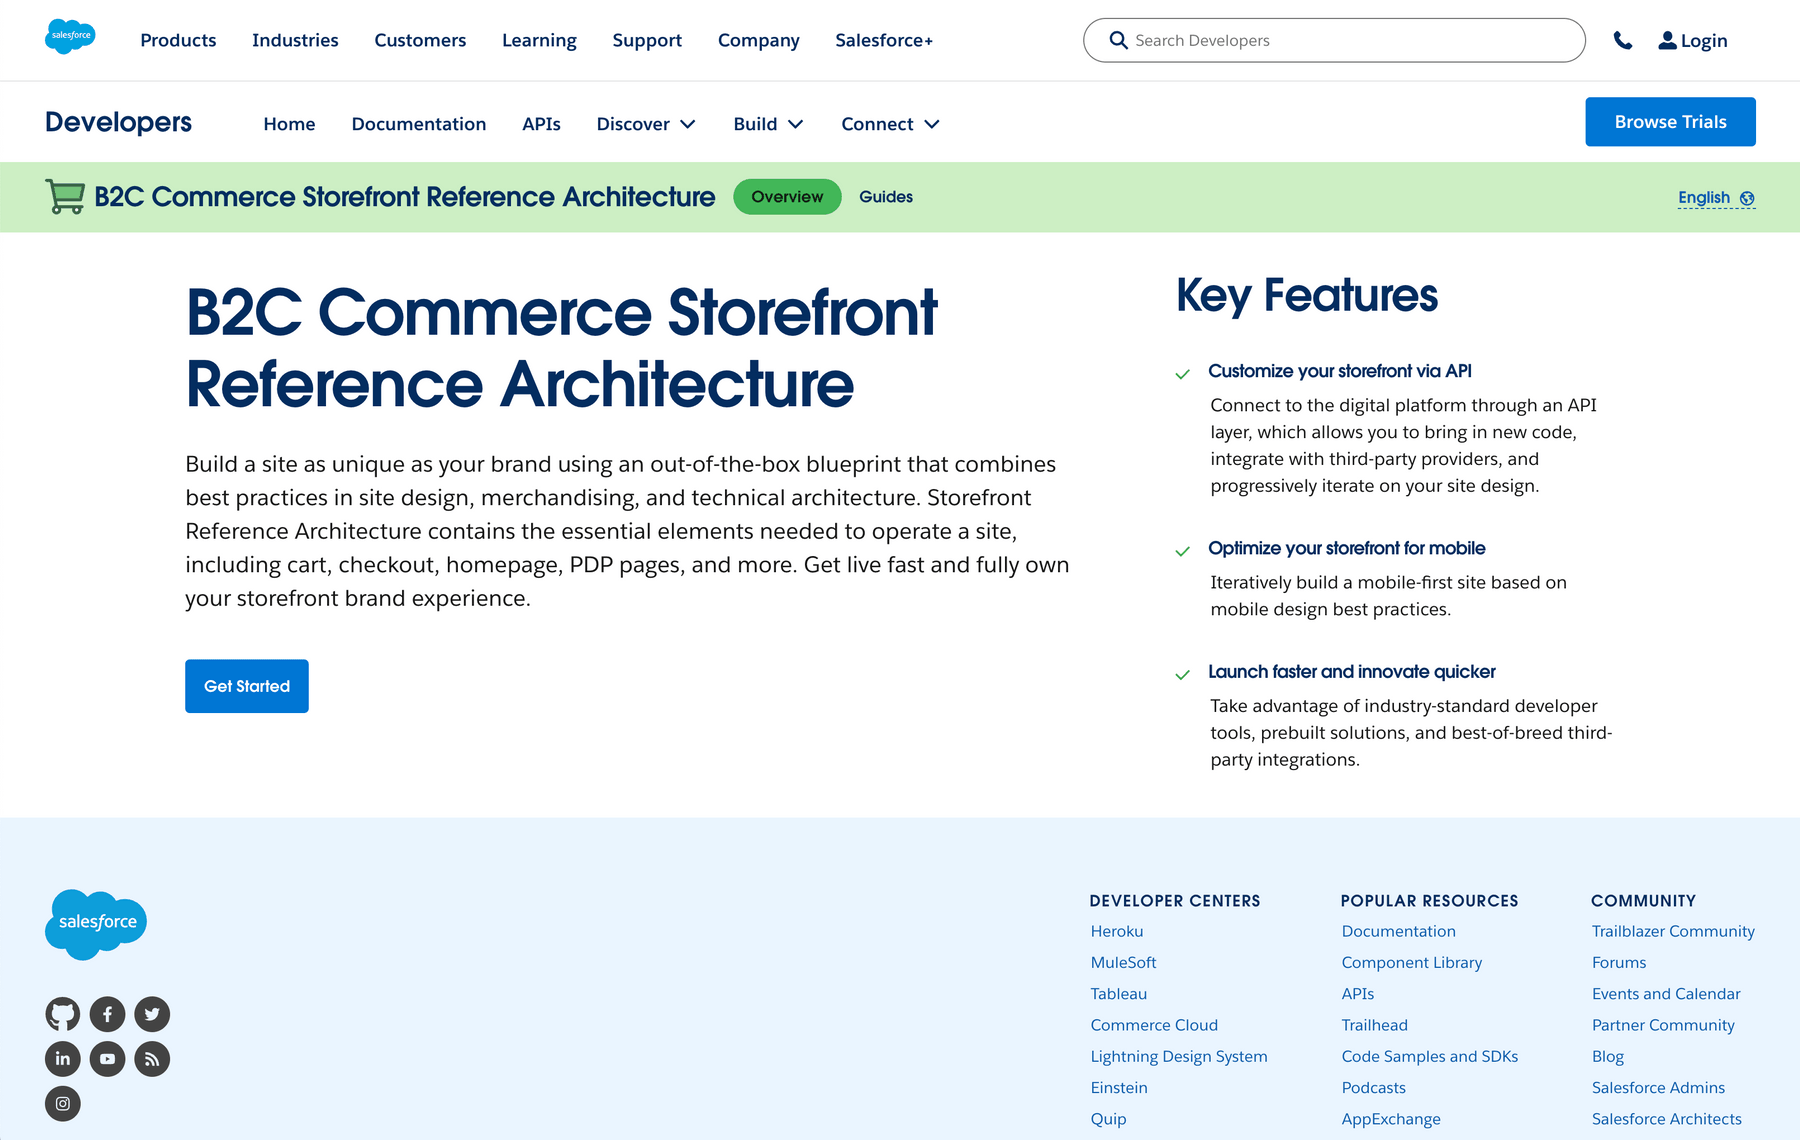Screen dimensions: 1800x1140
Task: Expand the Build dropdown menu
Action: pos(768,124)
